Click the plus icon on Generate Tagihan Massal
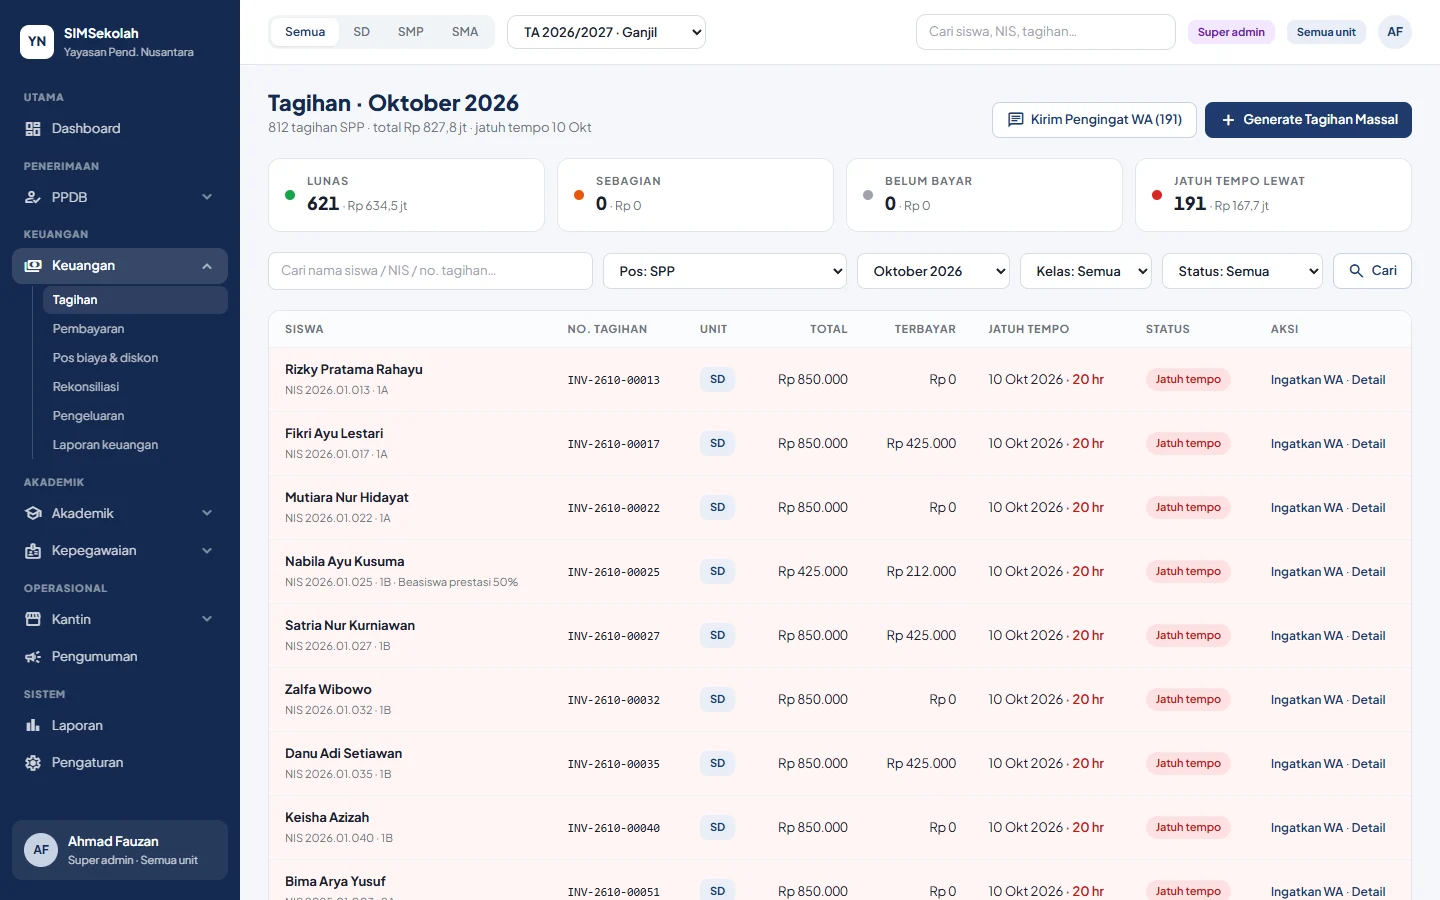The height and width of the screenshot is (900, 1440). (x=1228, y=120)
